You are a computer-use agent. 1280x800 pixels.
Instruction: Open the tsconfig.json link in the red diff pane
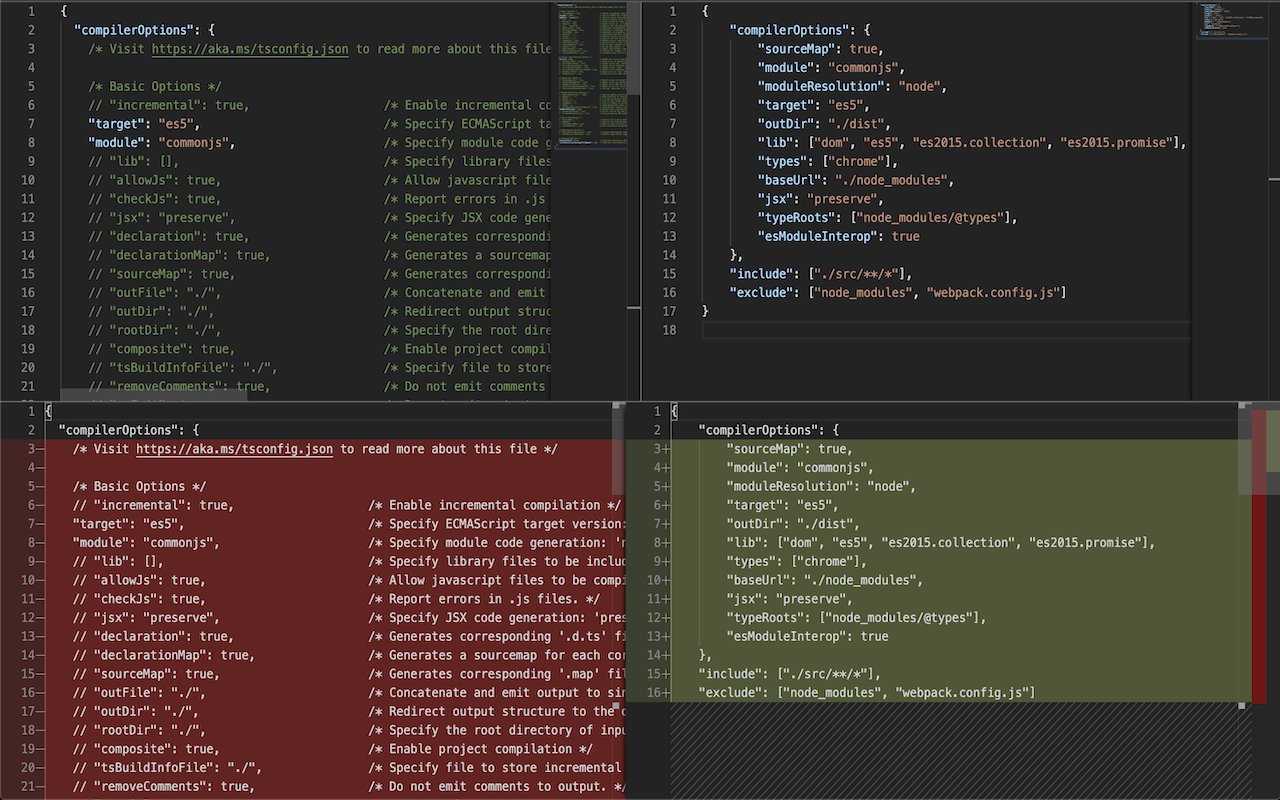pos(234,449)
